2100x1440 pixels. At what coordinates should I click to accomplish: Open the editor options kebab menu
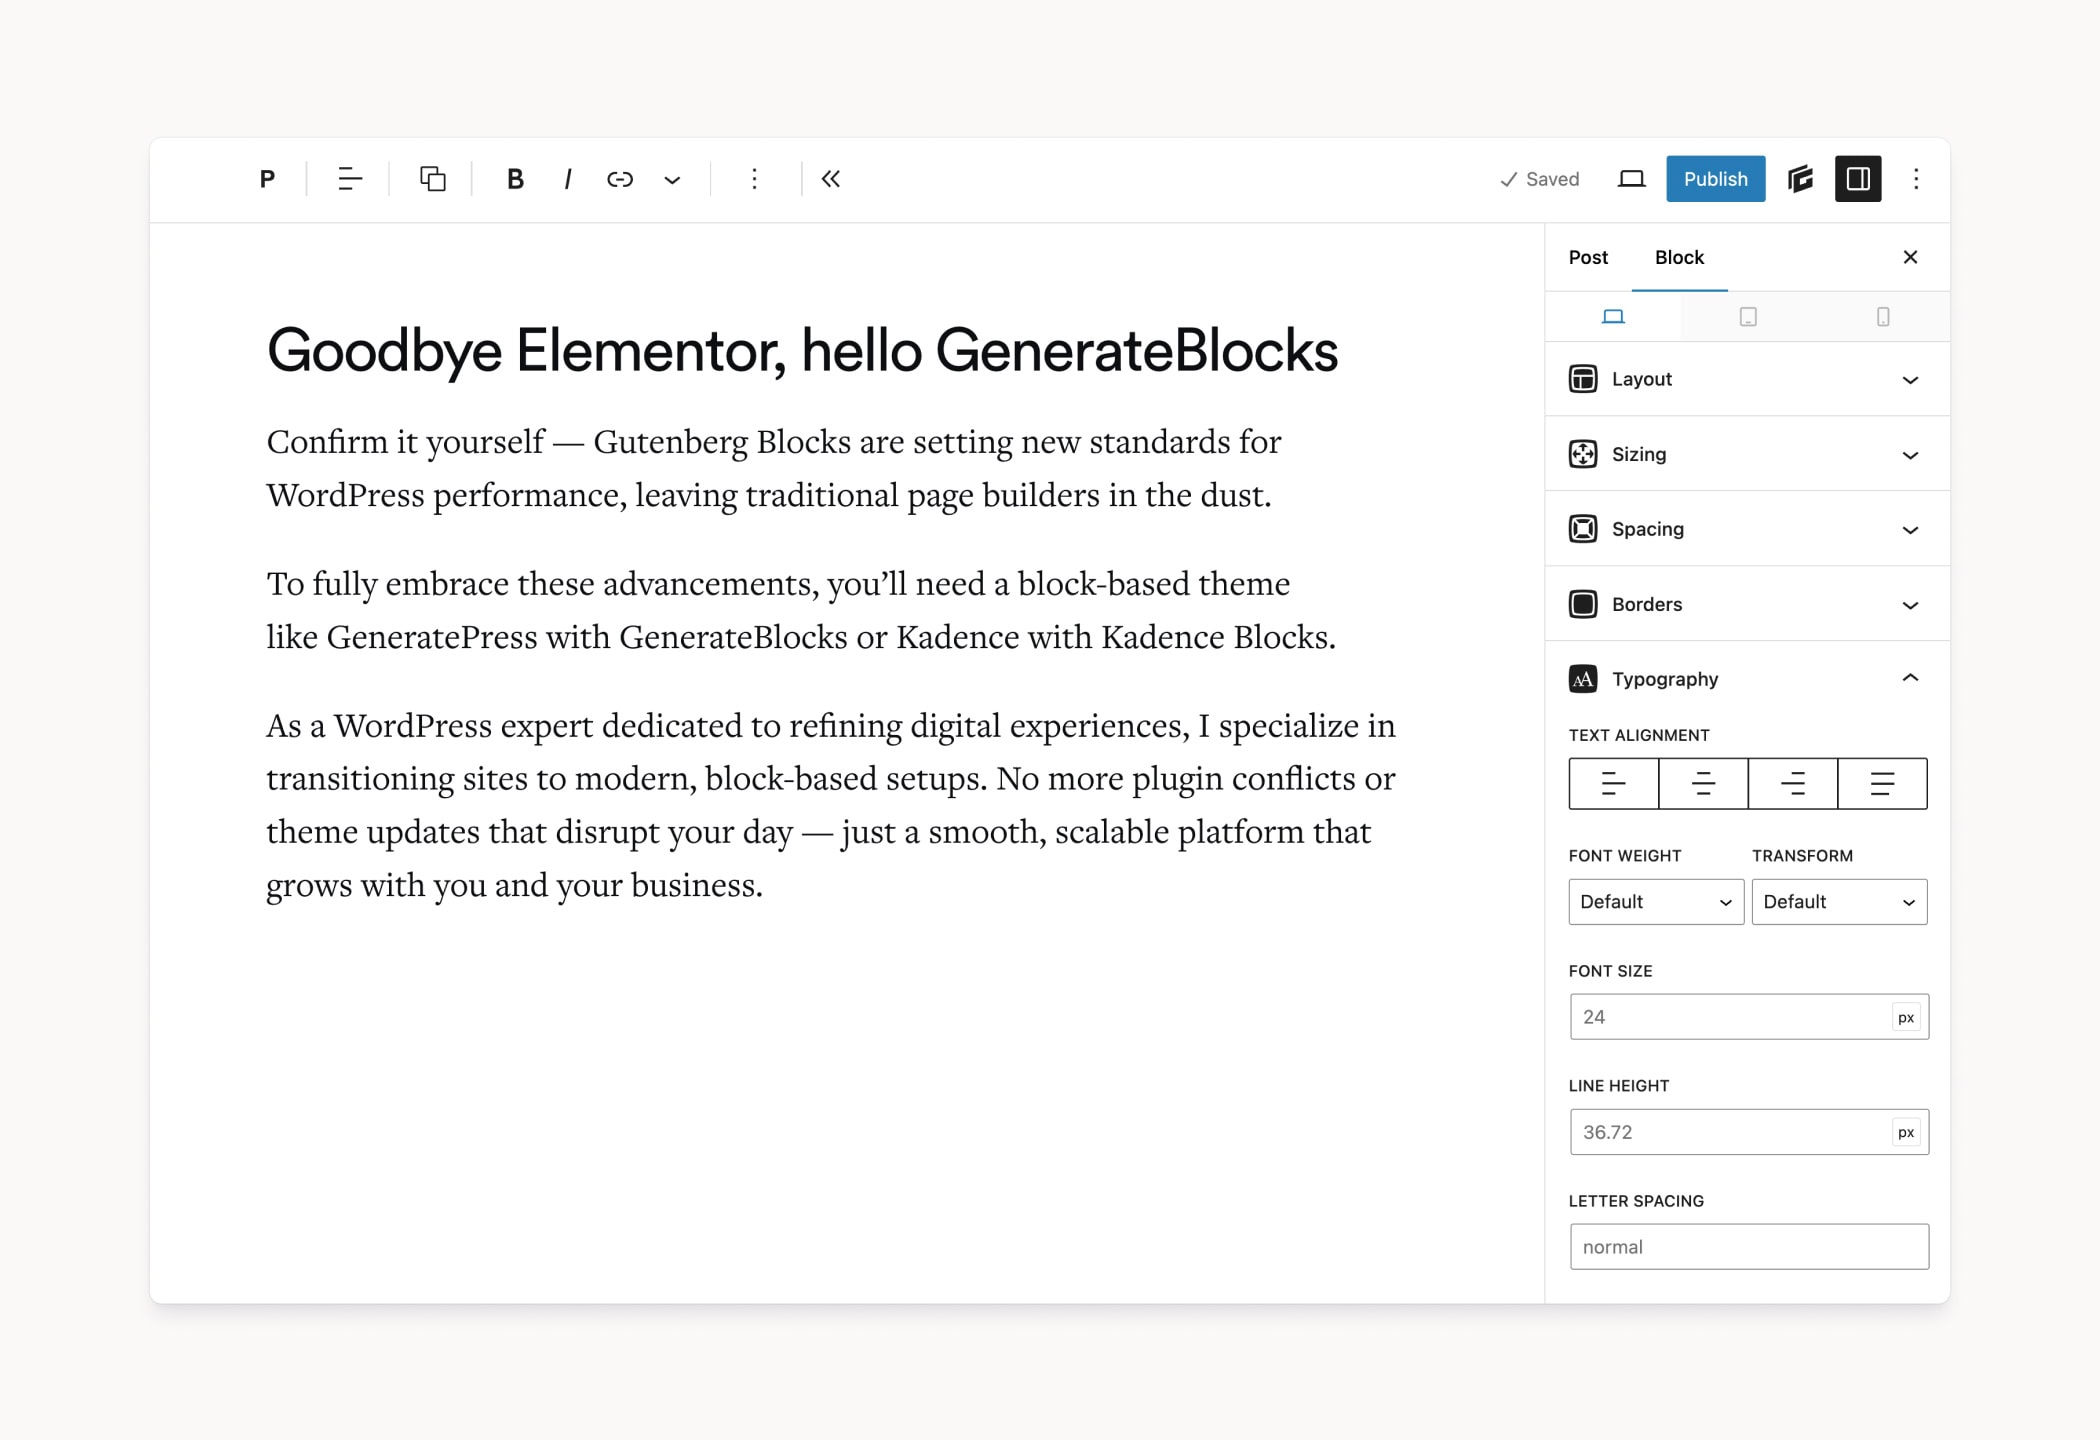pos(1916,179)
